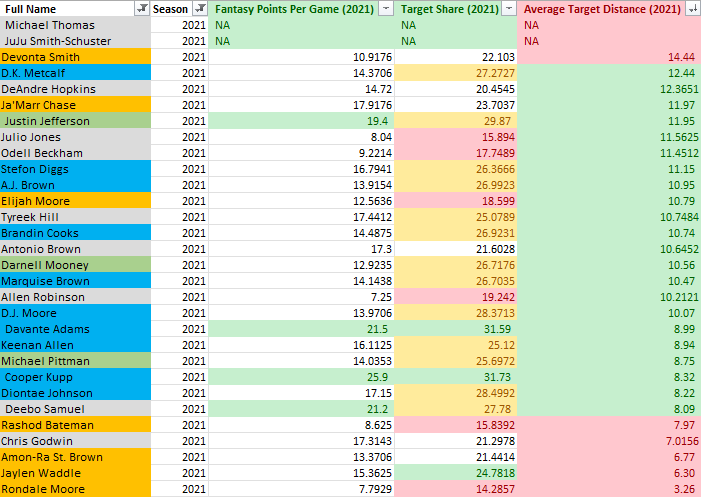Viewport: 701px width, 497px height.
Task: Select the Amon-Ra St. Brown name cell
Action: (x=75, y=457)
